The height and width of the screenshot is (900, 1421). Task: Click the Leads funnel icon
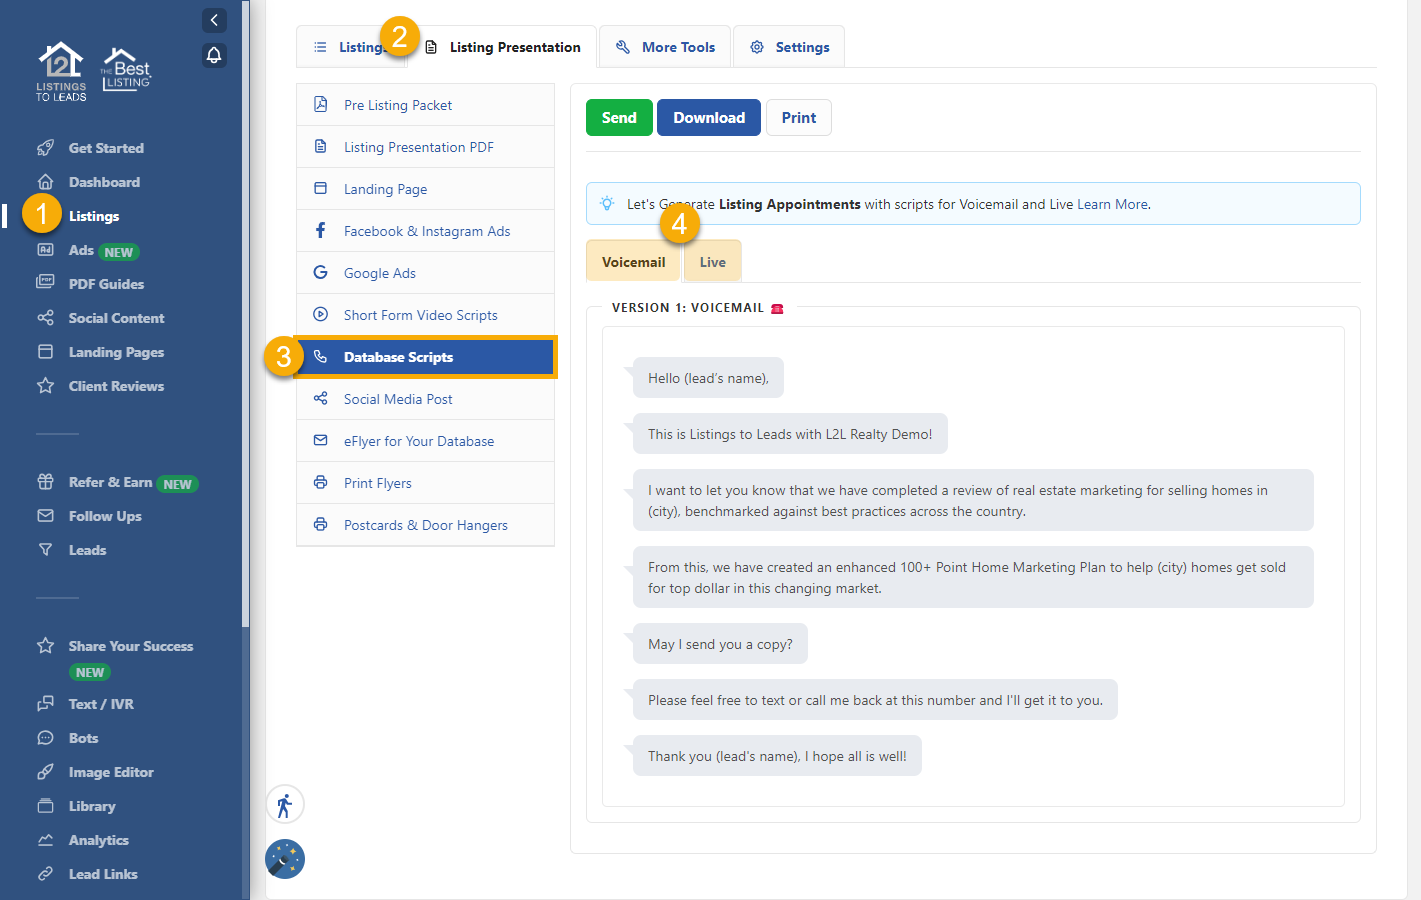(45, 550)
